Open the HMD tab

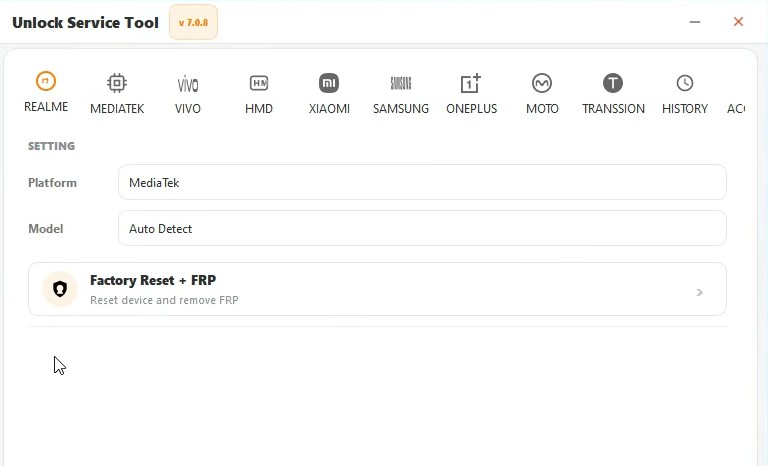point(259,94)
